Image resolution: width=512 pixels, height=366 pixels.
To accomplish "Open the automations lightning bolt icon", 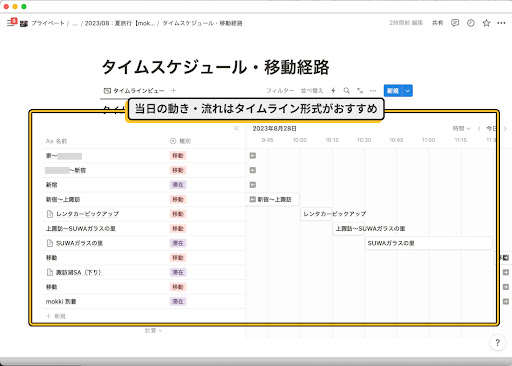I will coord(333,90).
